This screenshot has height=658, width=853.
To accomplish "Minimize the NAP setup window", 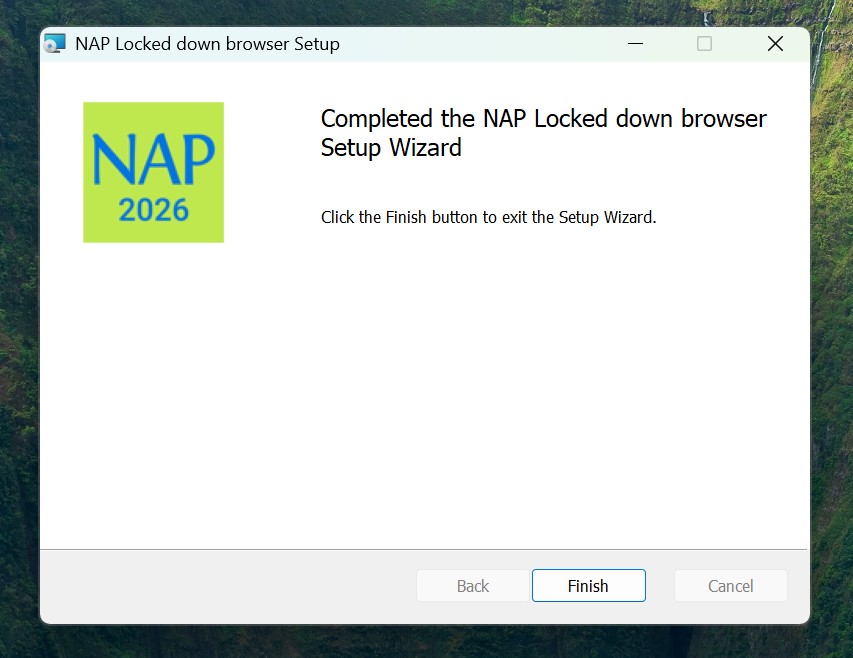I will pyautogui.click(x=634, y=44).
